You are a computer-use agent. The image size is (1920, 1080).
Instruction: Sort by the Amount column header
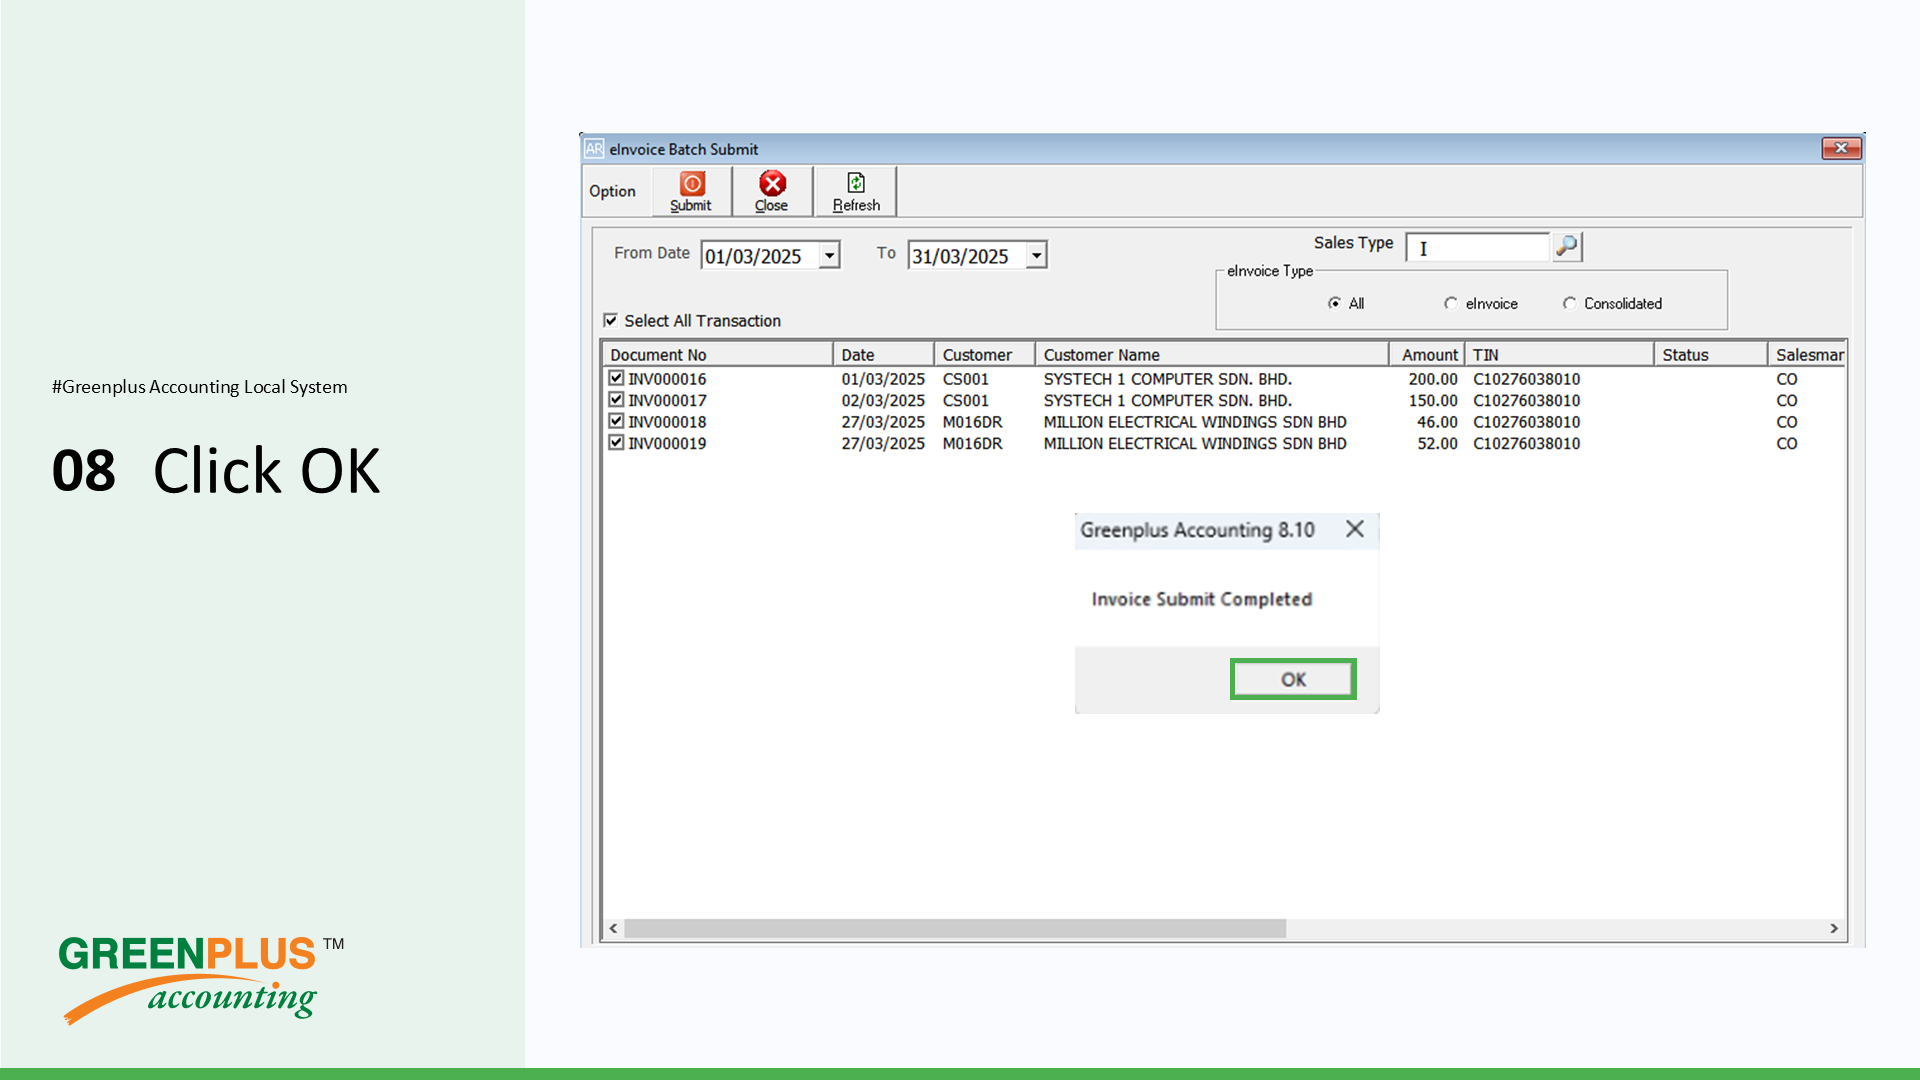(1427, 355)
